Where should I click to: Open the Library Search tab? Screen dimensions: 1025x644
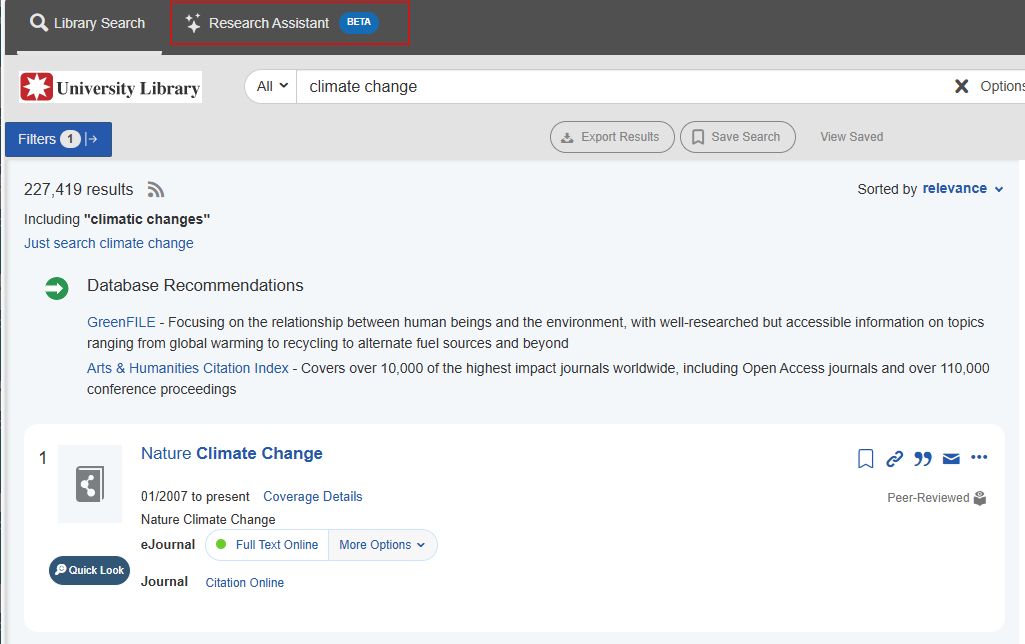click(88, 24)
